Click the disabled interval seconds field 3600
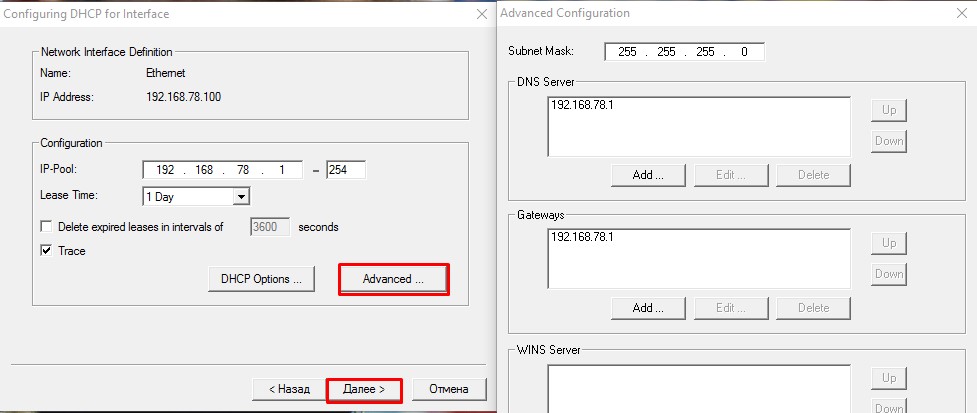This screenshot has height=413, width=977. pos(270,227)
